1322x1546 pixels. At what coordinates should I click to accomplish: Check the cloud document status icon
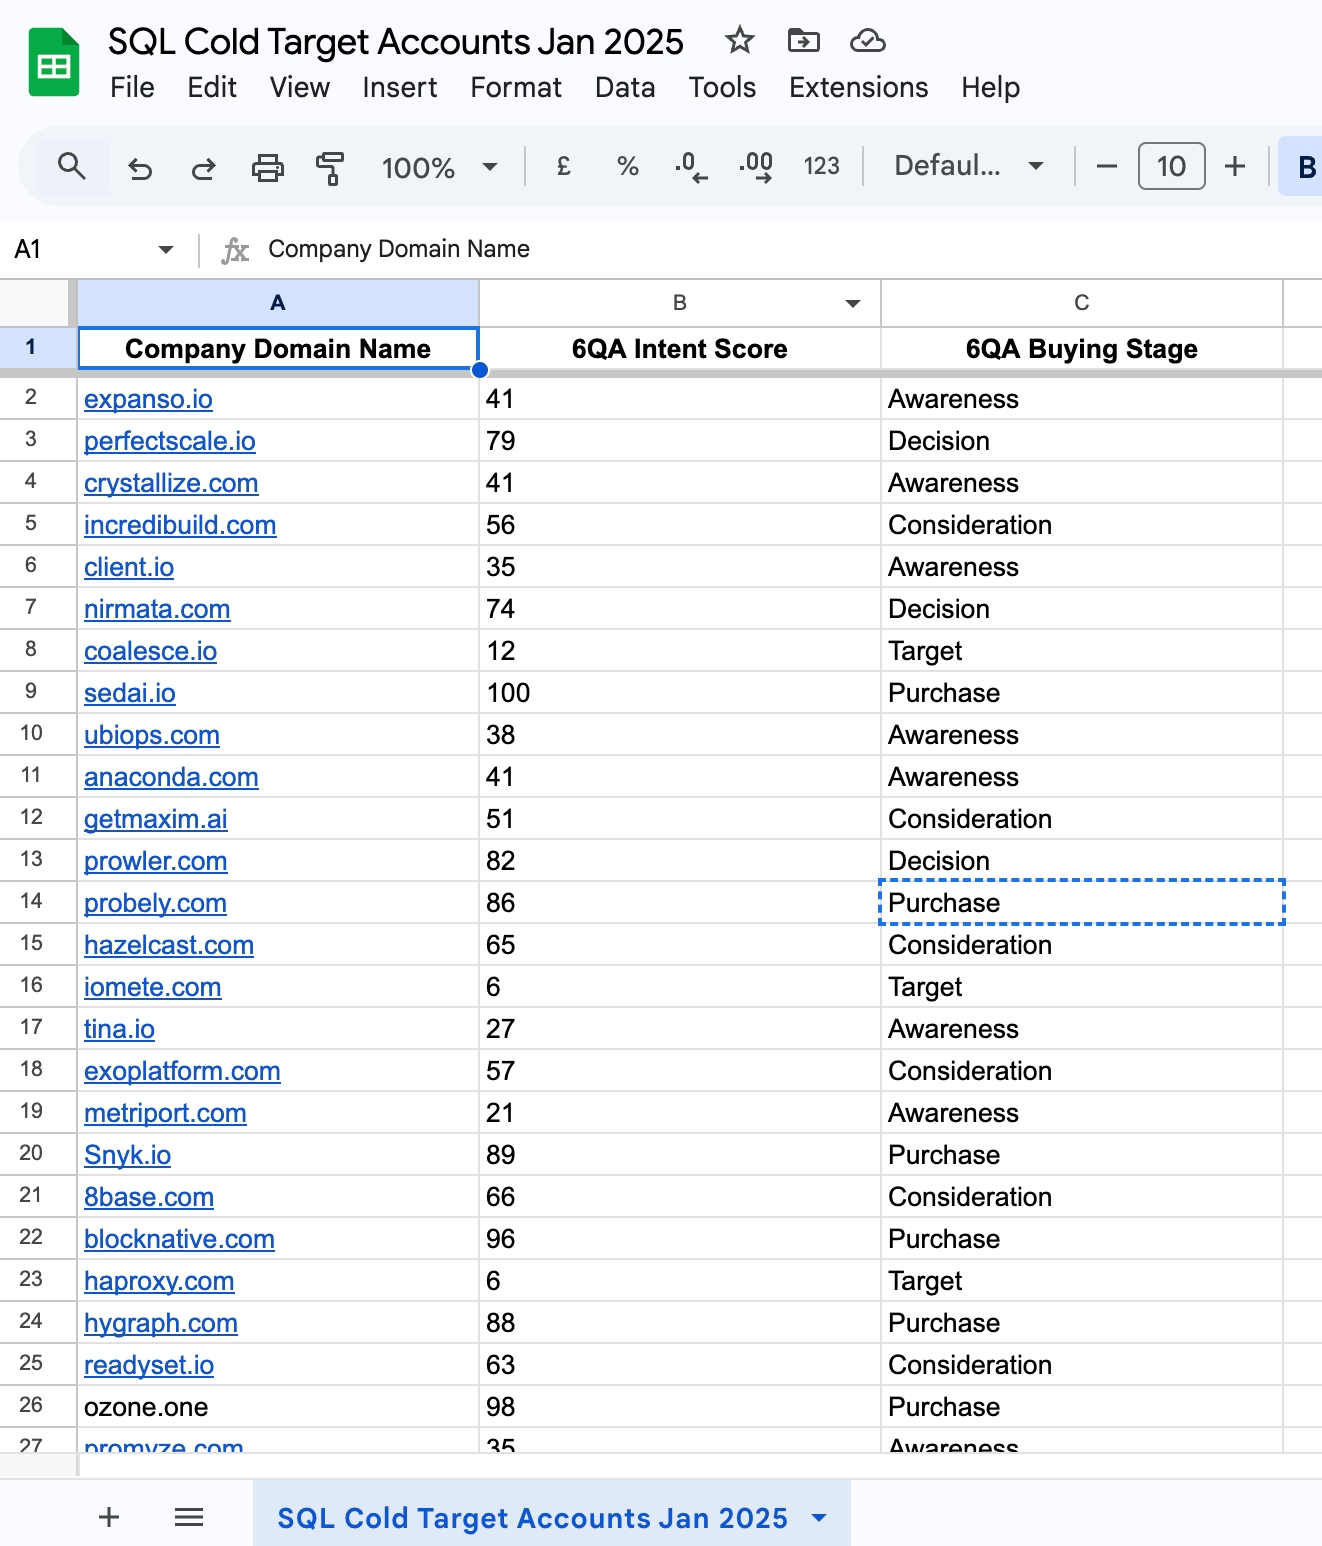tap(867, 41)
